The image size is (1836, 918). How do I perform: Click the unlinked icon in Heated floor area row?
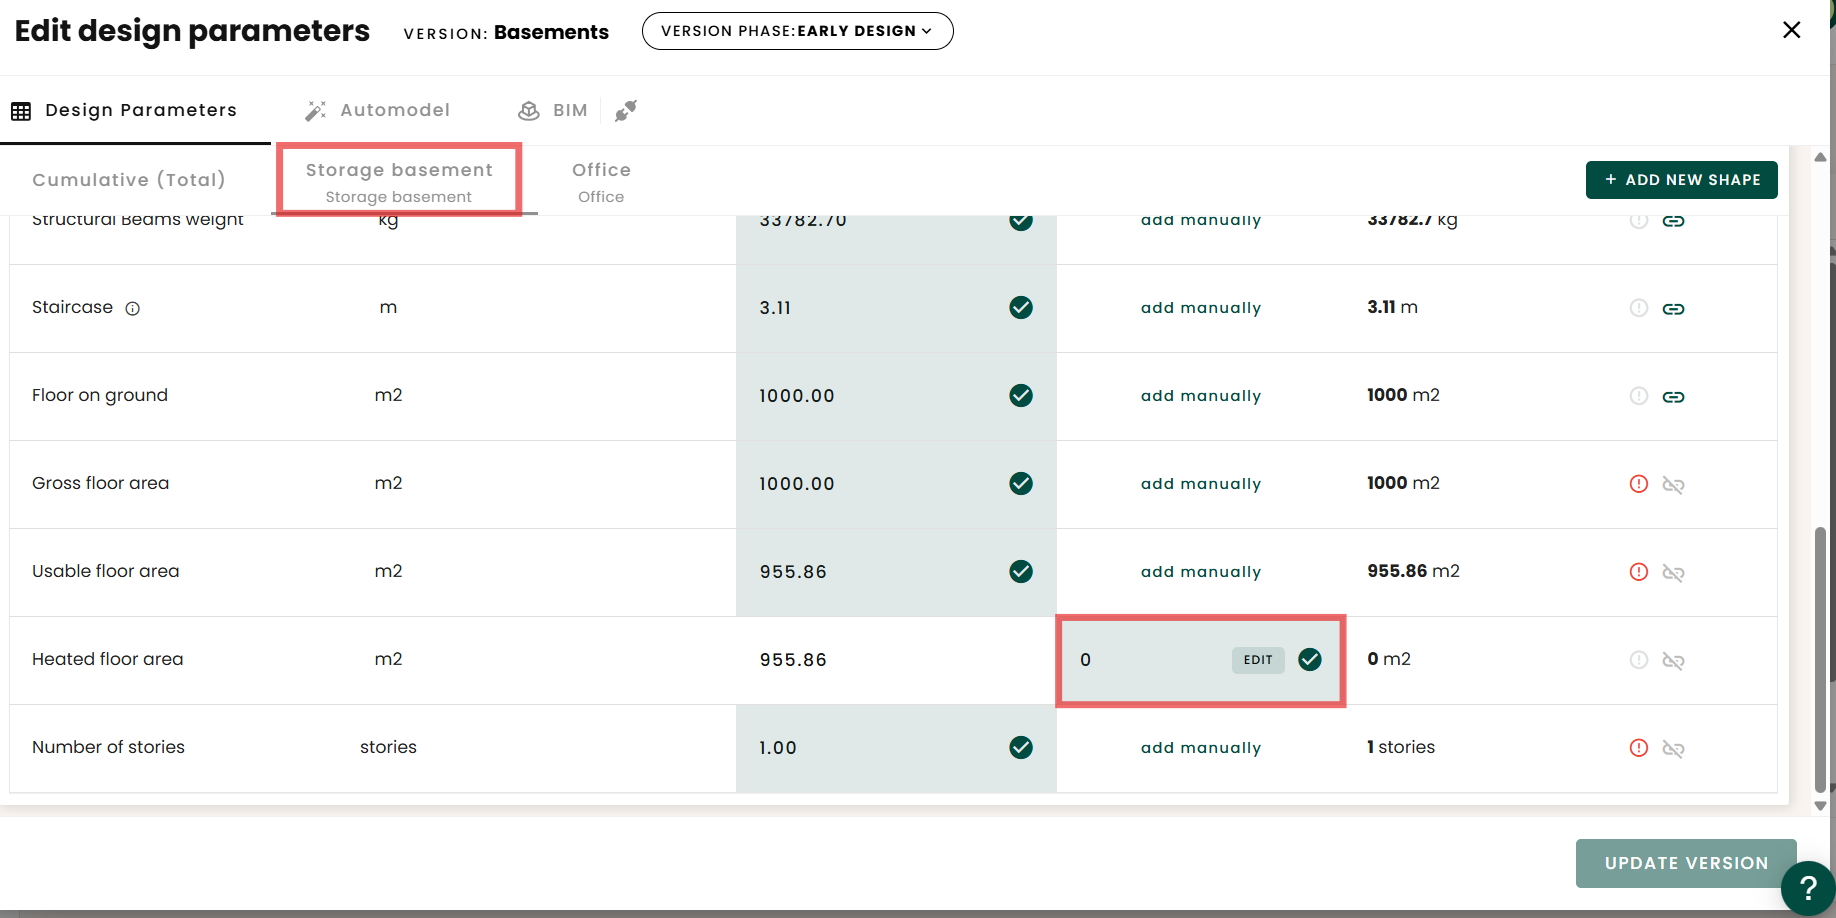(1673, 661)
